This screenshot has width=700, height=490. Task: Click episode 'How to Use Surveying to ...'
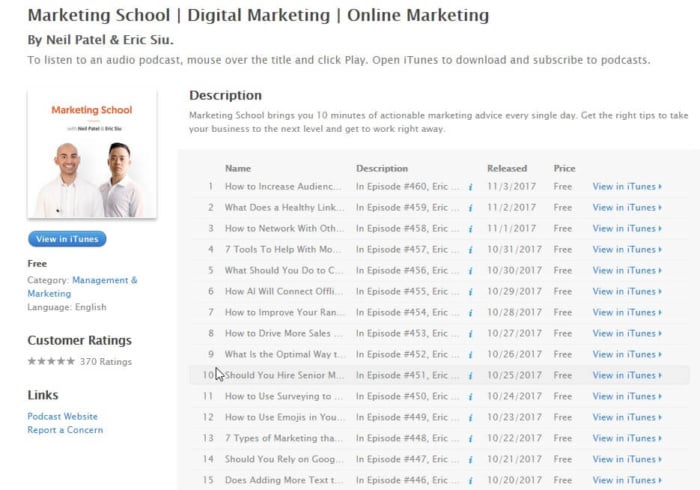284,396
